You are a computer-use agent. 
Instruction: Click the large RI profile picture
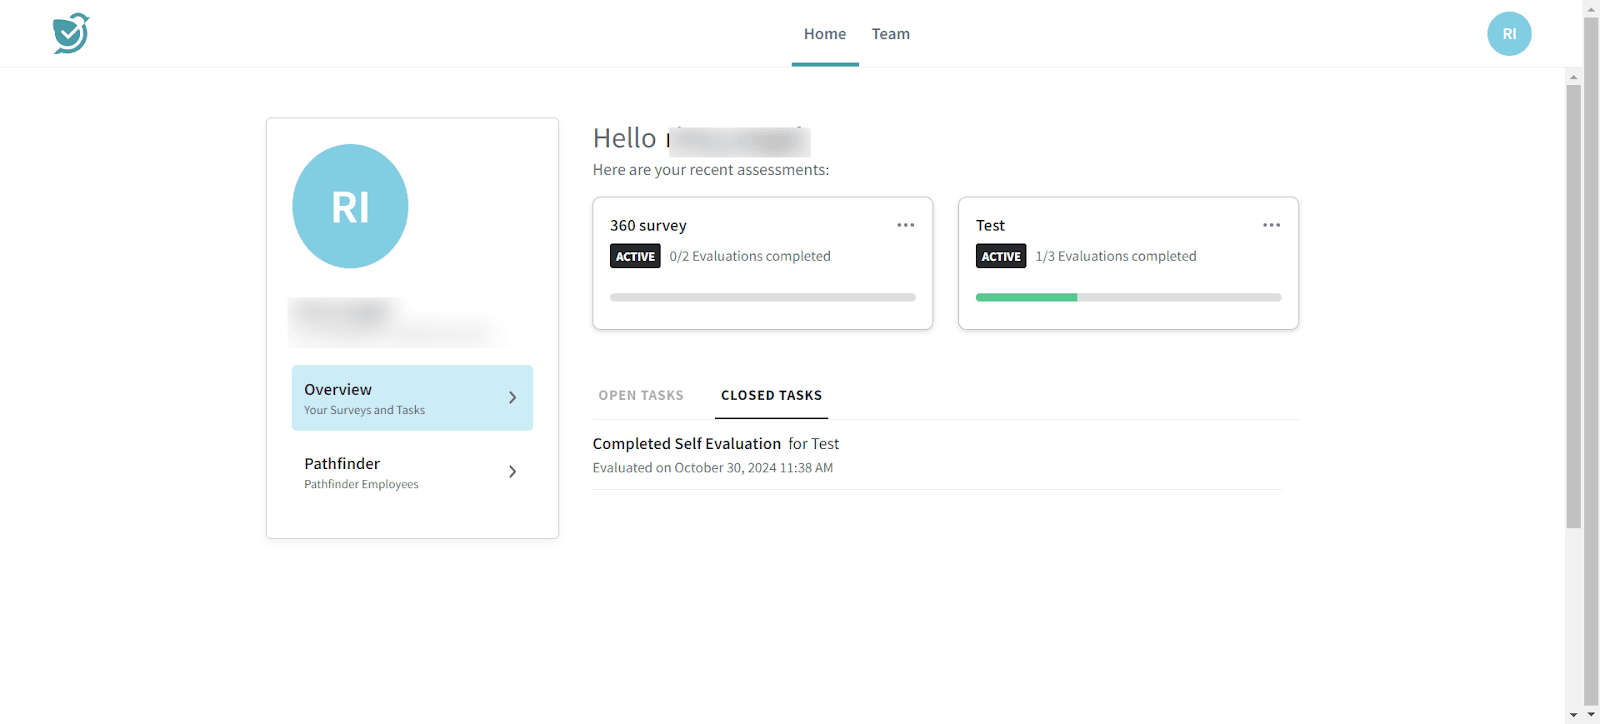pos(350,206)
